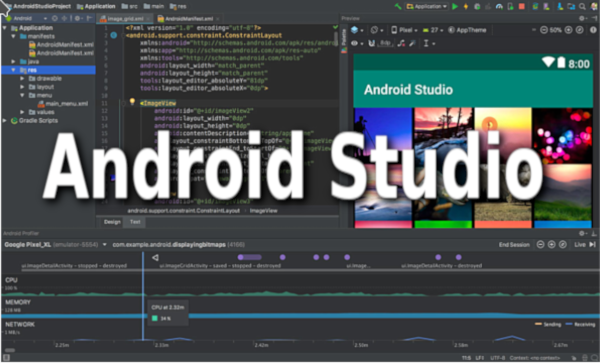Collapse the manifests folder
Viewport: 600px width, 363px height.
click(13, 36)
